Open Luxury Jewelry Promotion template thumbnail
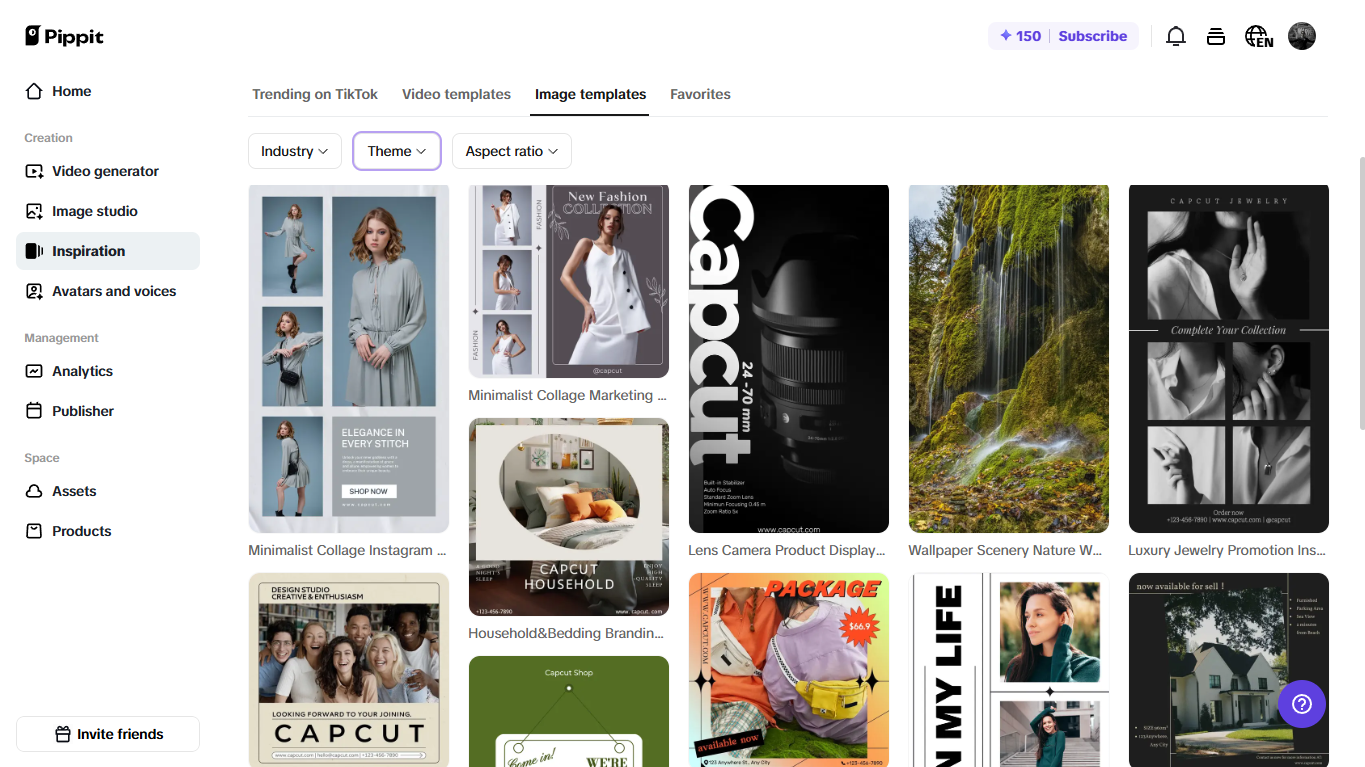The width and height of the screenshot is (1365, 767). (x=1229, y=358)
